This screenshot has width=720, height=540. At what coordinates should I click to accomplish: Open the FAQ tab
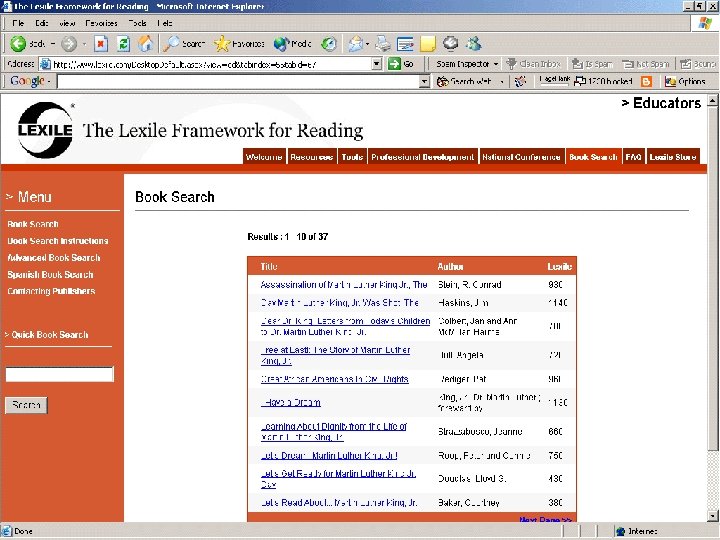[633, 157]
